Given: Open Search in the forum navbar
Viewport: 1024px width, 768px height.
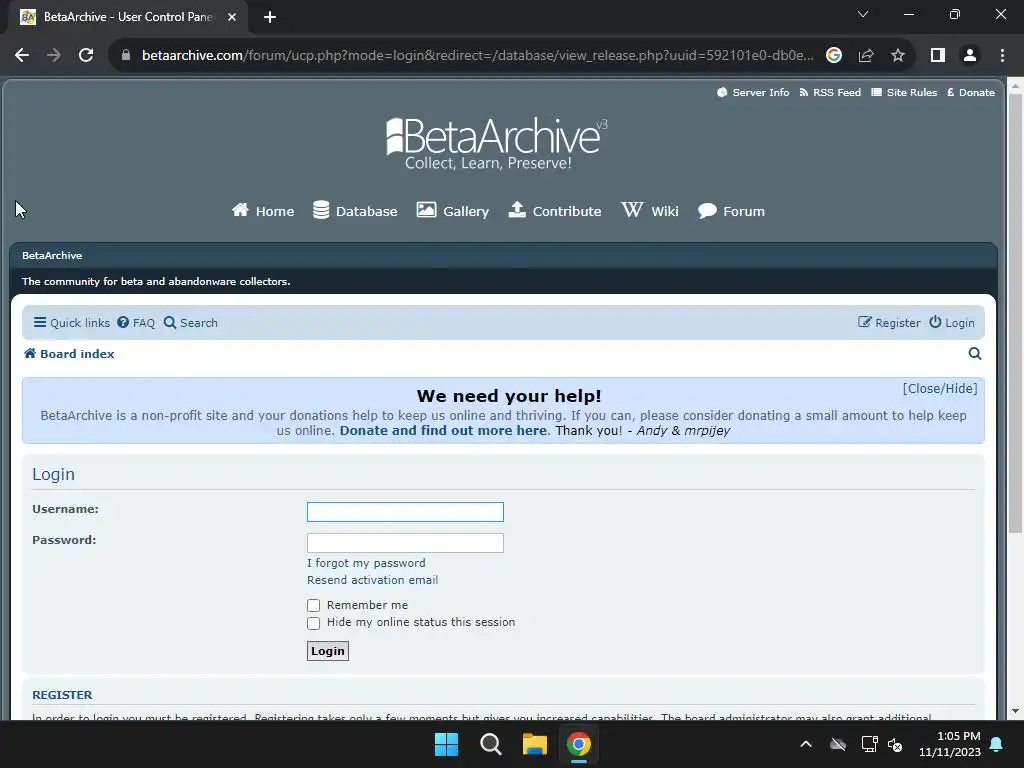Looking at the screenshot, I should coord(191,323).
